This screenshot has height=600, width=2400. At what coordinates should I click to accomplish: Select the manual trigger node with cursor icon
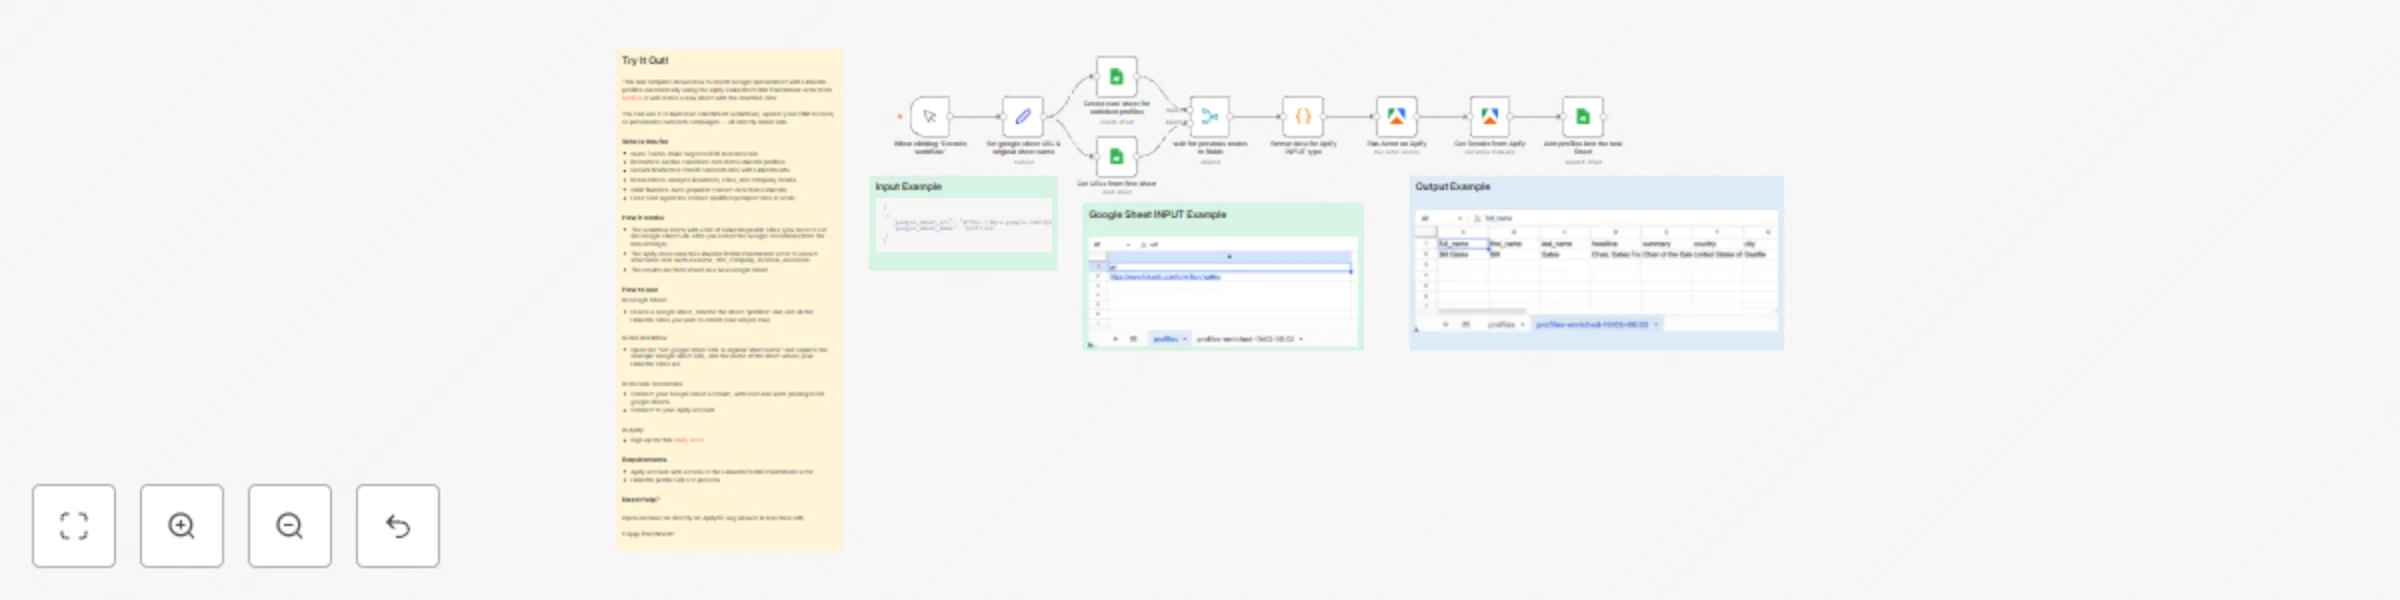pos(930,117)
